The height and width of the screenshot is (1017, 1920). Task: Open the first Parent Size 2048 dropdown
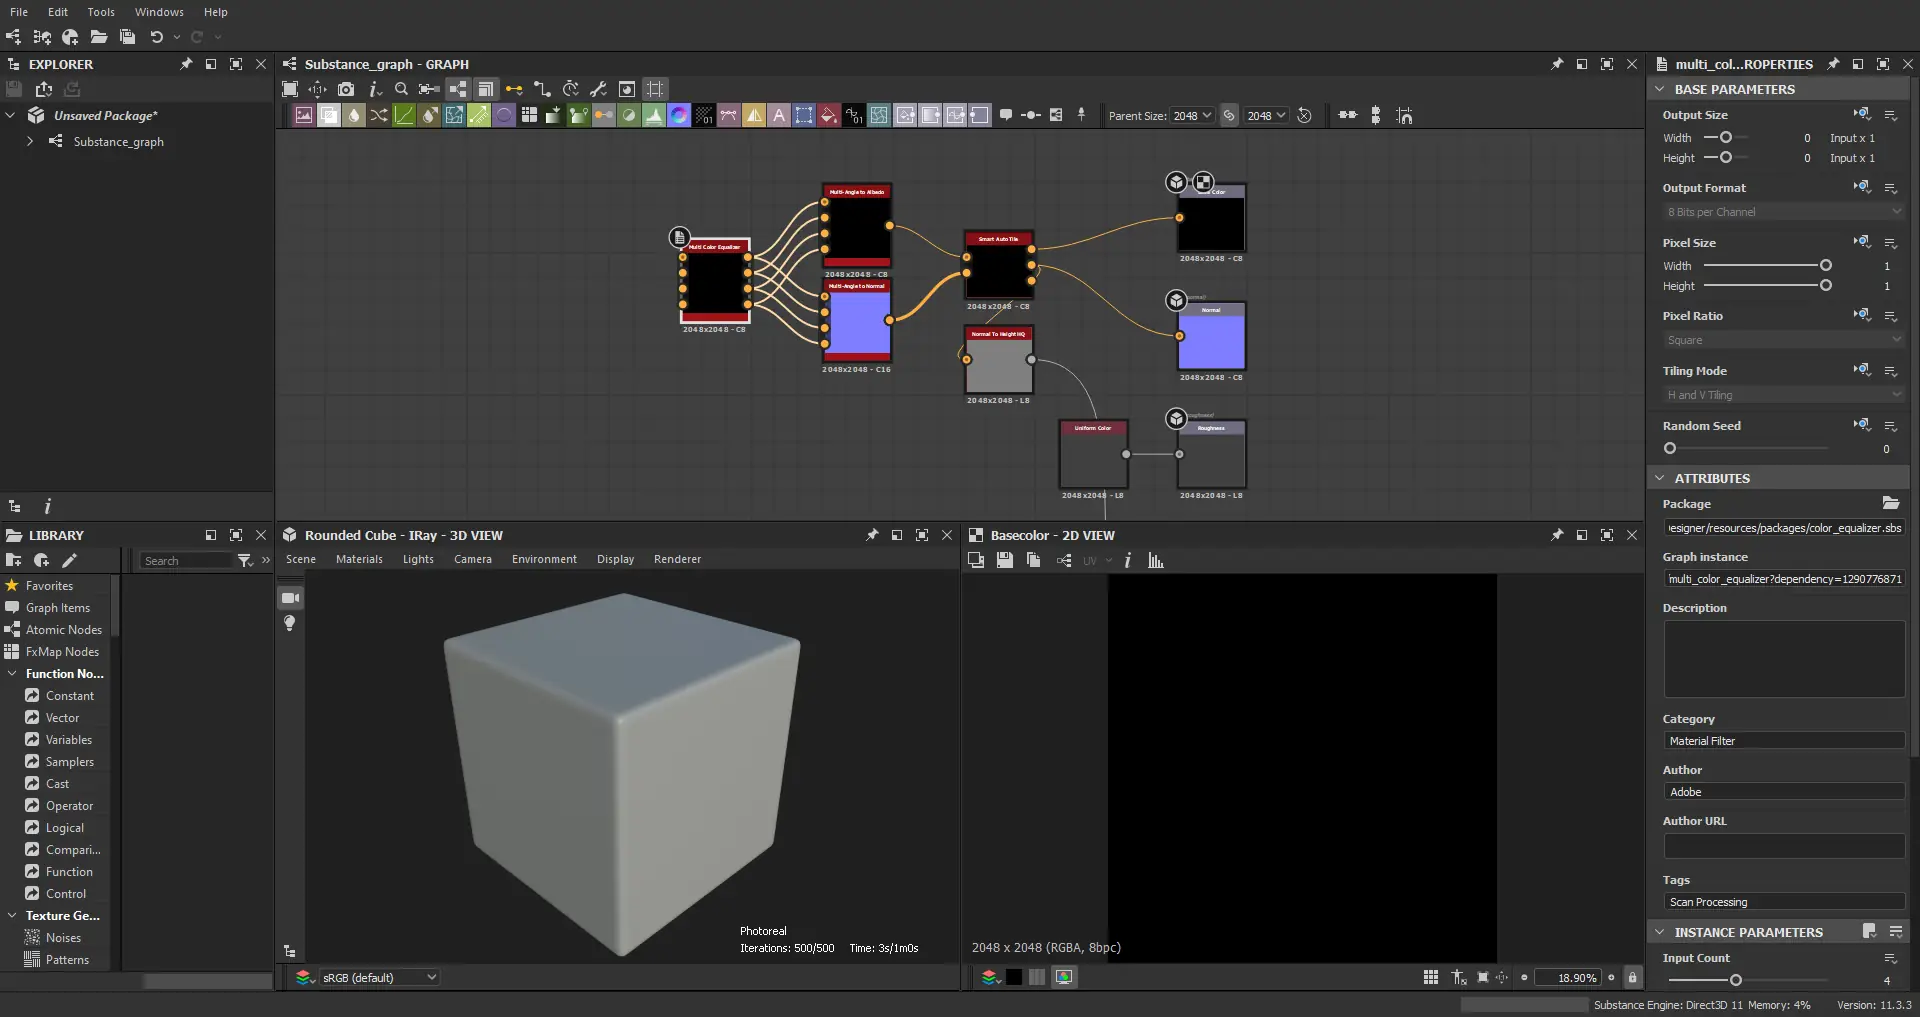pos(1192,116)
